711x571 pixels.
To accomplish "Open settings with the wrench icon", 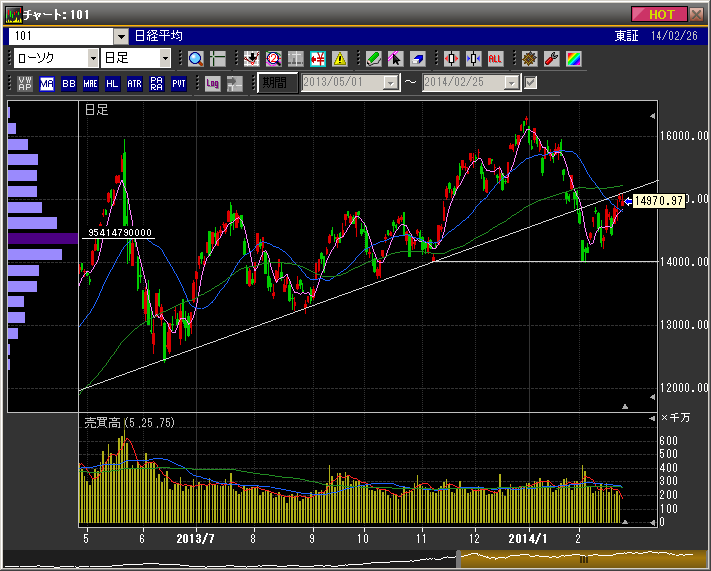I will pos(551,58).
